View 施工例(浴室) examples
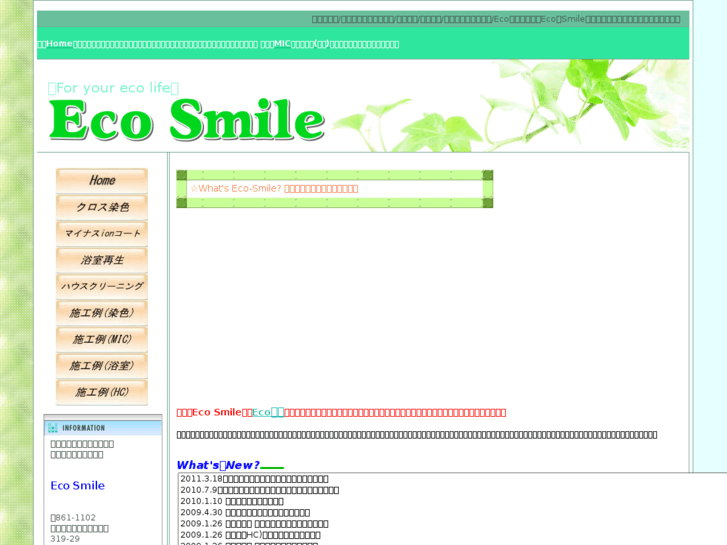This screenshot has width=727, height=545. [x=102, y=365]
